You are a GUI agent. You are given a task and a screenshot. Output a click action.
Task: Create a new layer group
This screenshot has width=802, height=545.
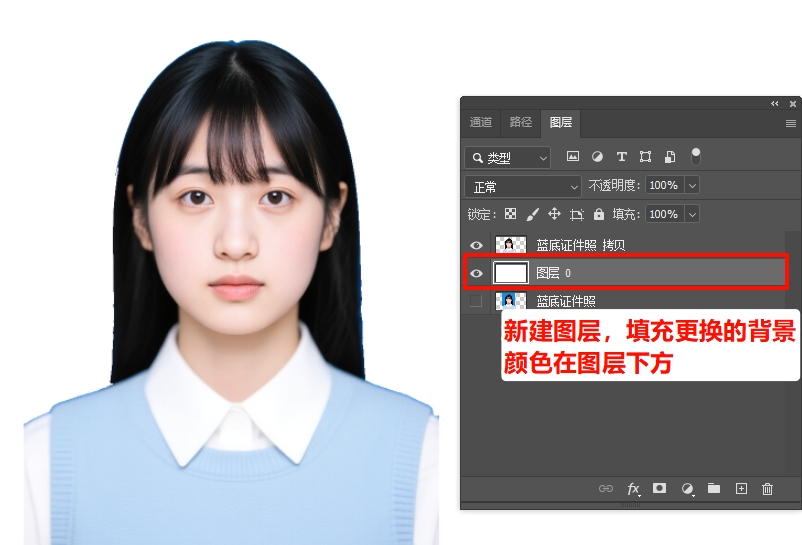click(x=714, y=488)
